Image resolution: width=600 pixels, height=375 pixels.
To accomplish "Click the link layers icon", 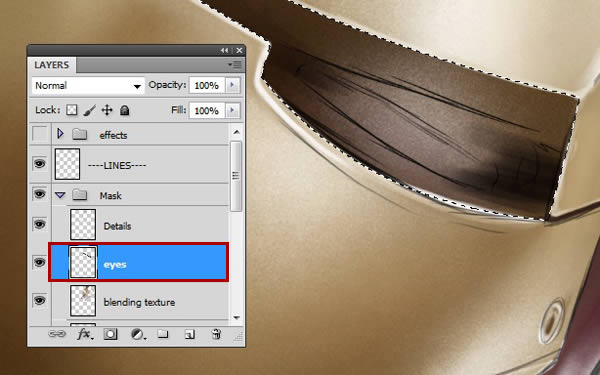I will click(x=57, y=334).
